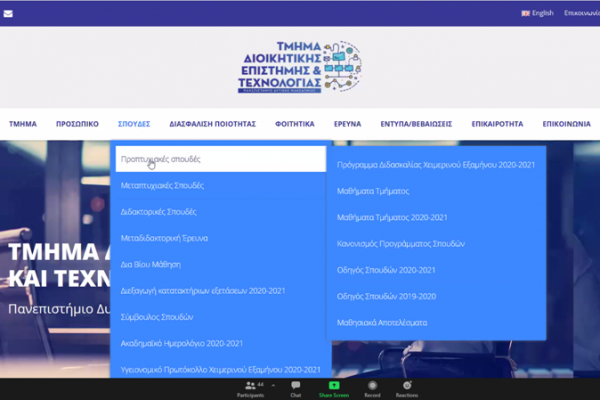
Task: Choose Δια Βίου Μάθηση menu entry
Action: (x=221, y=264)
